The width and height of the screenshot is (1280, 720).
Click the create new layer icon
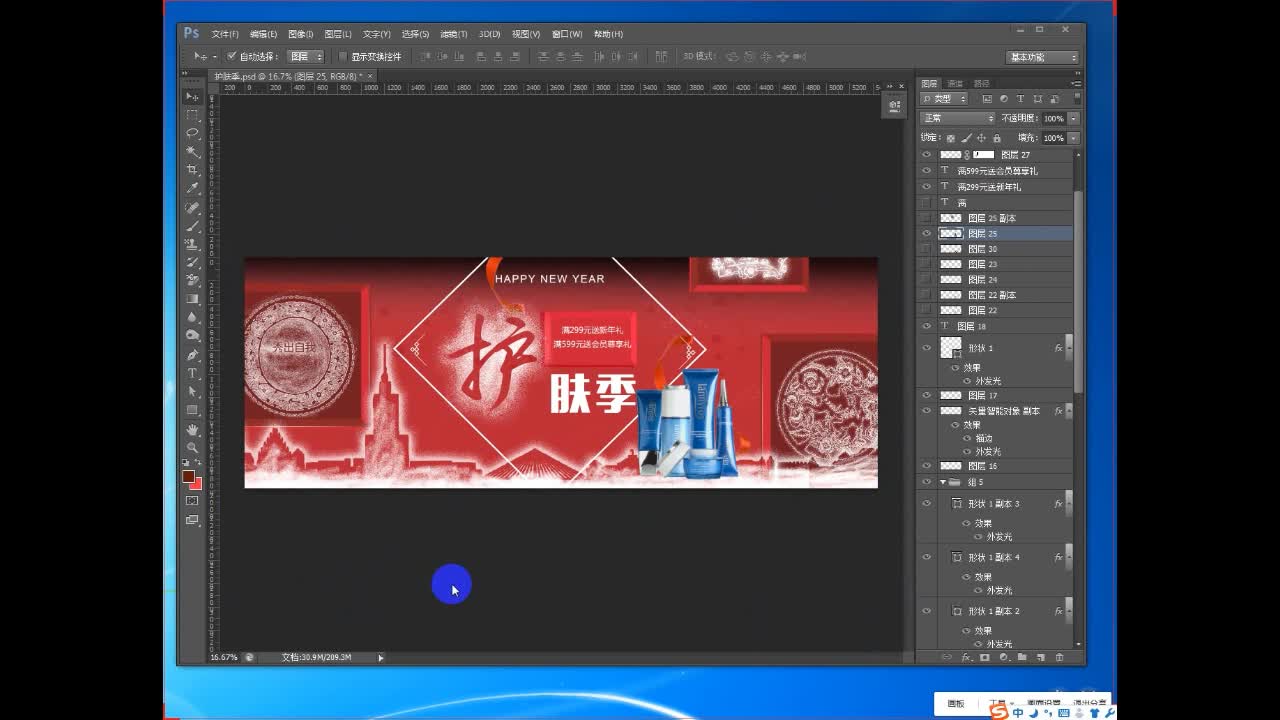click(x=1041, y=657)
